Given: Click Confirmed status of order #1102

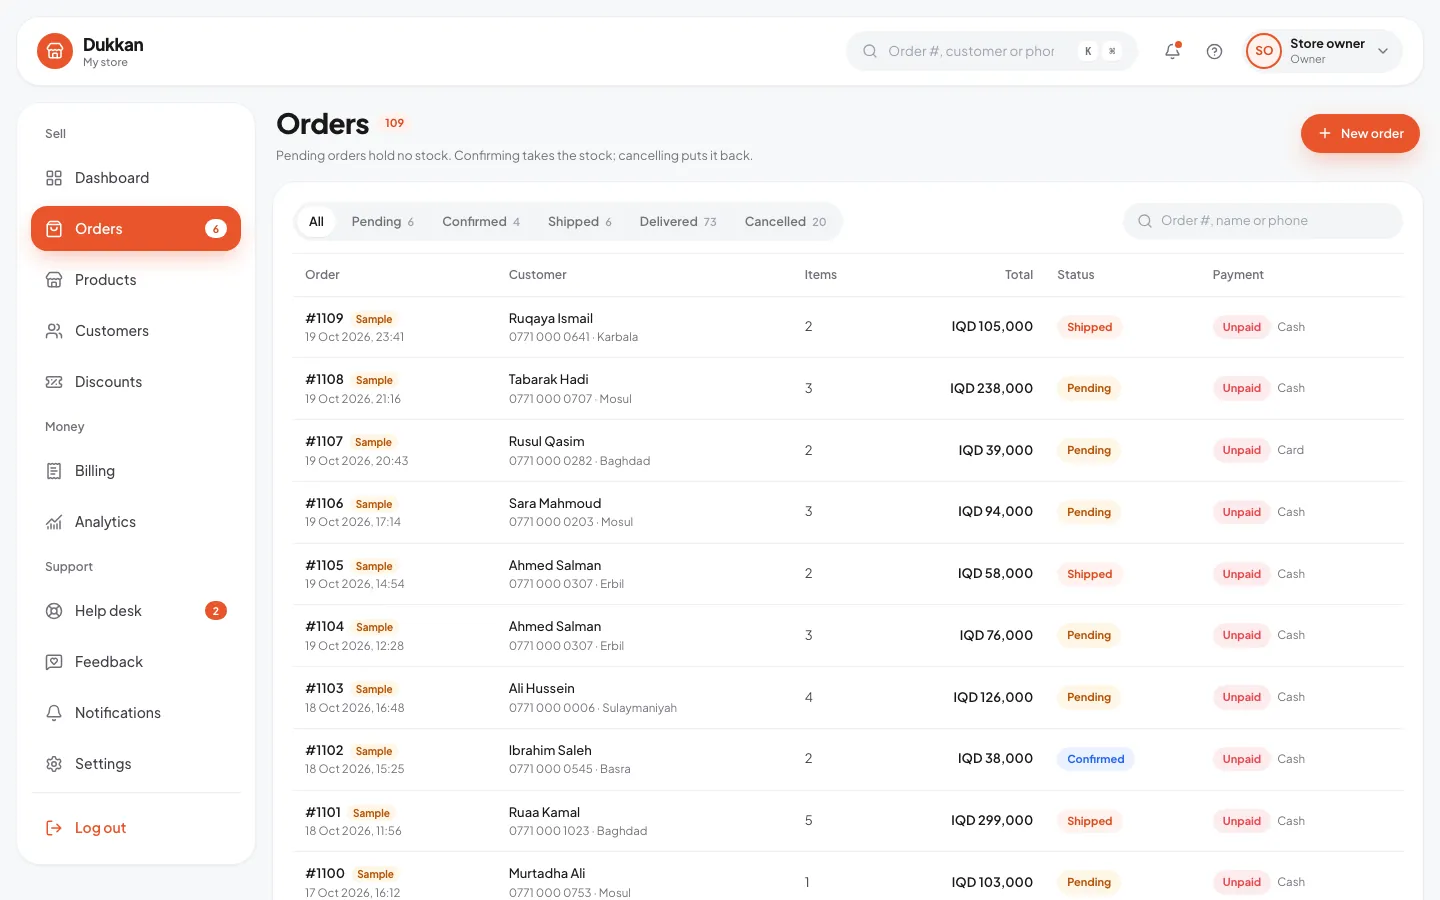Looking at the screenshot, I should (x=1095, y=759).
